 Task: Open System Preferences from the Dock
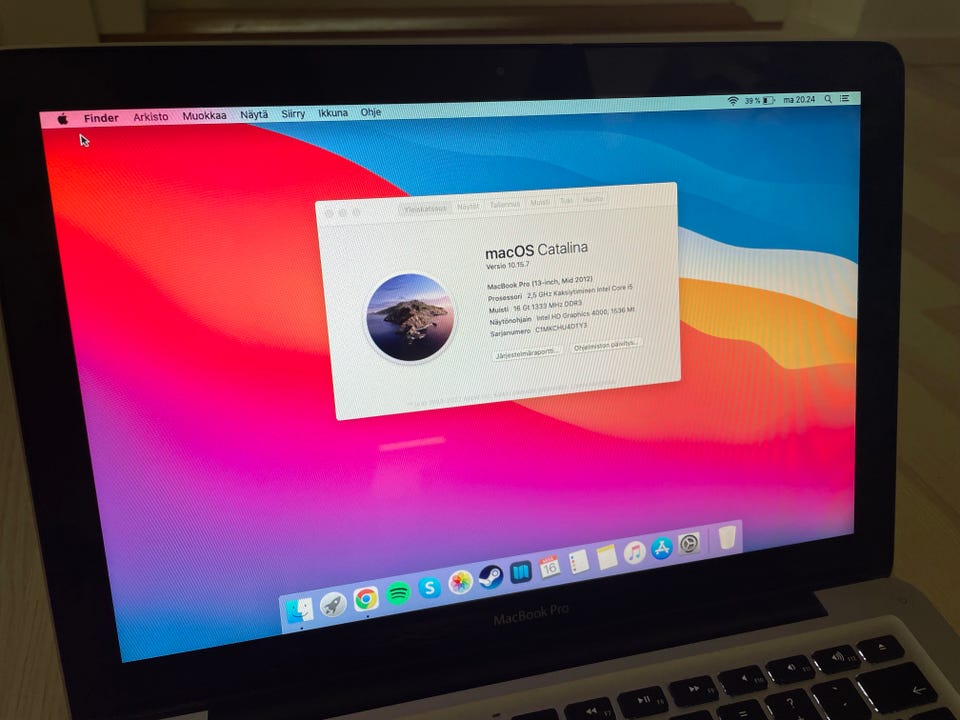click(x=689, y=544)
